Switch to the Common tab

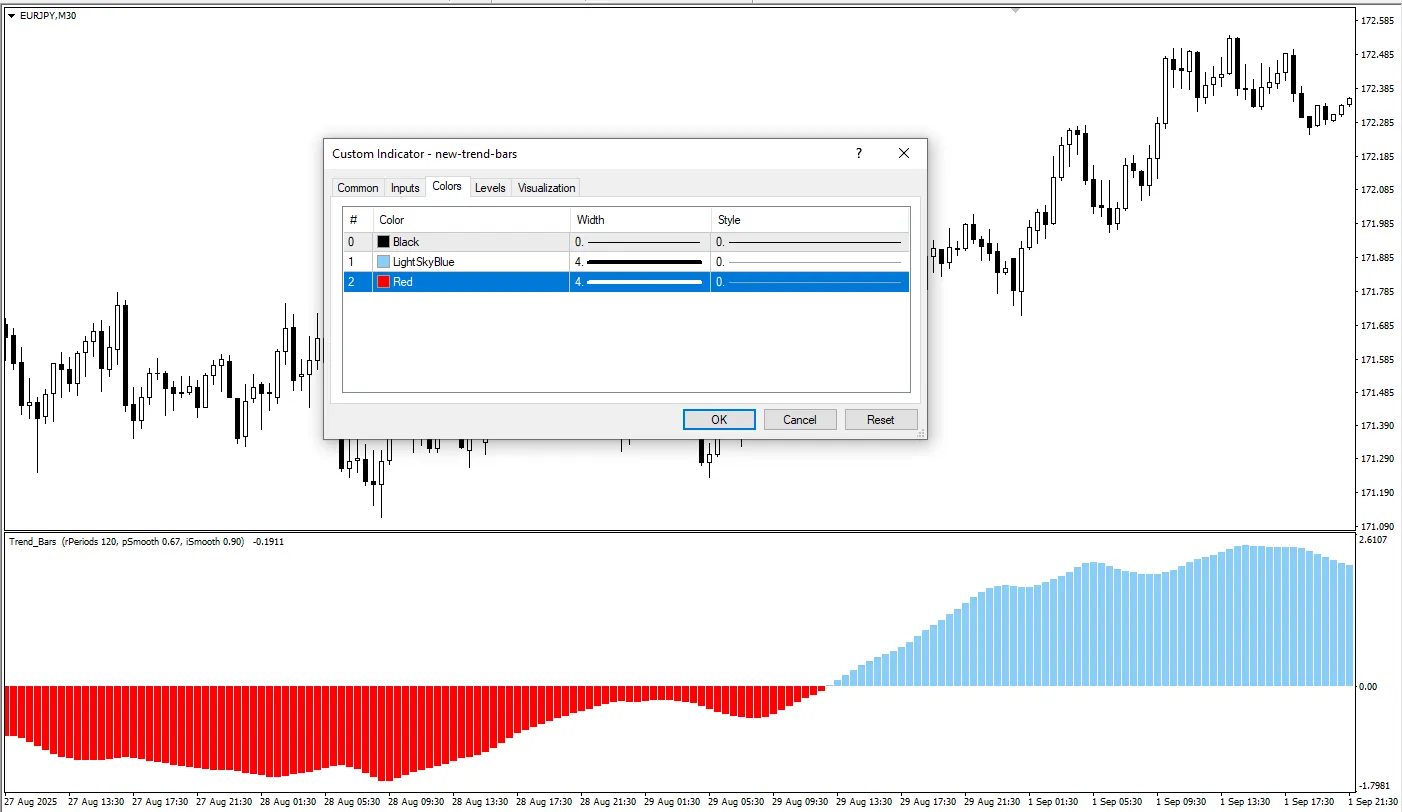click(x=357, y=188)
